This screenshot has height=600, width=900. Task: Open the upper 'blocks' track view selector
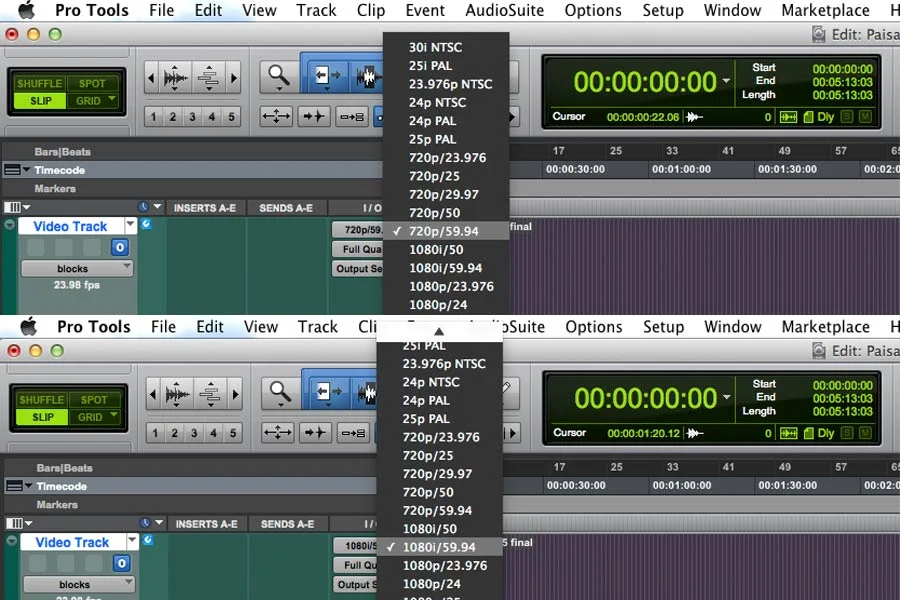(x=77, y=268)
